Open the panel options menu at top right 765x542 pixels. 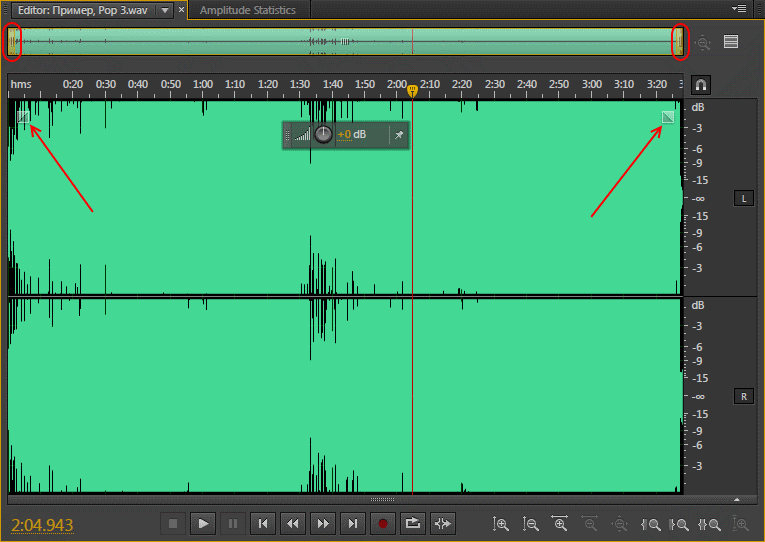(x=740, y=9)
